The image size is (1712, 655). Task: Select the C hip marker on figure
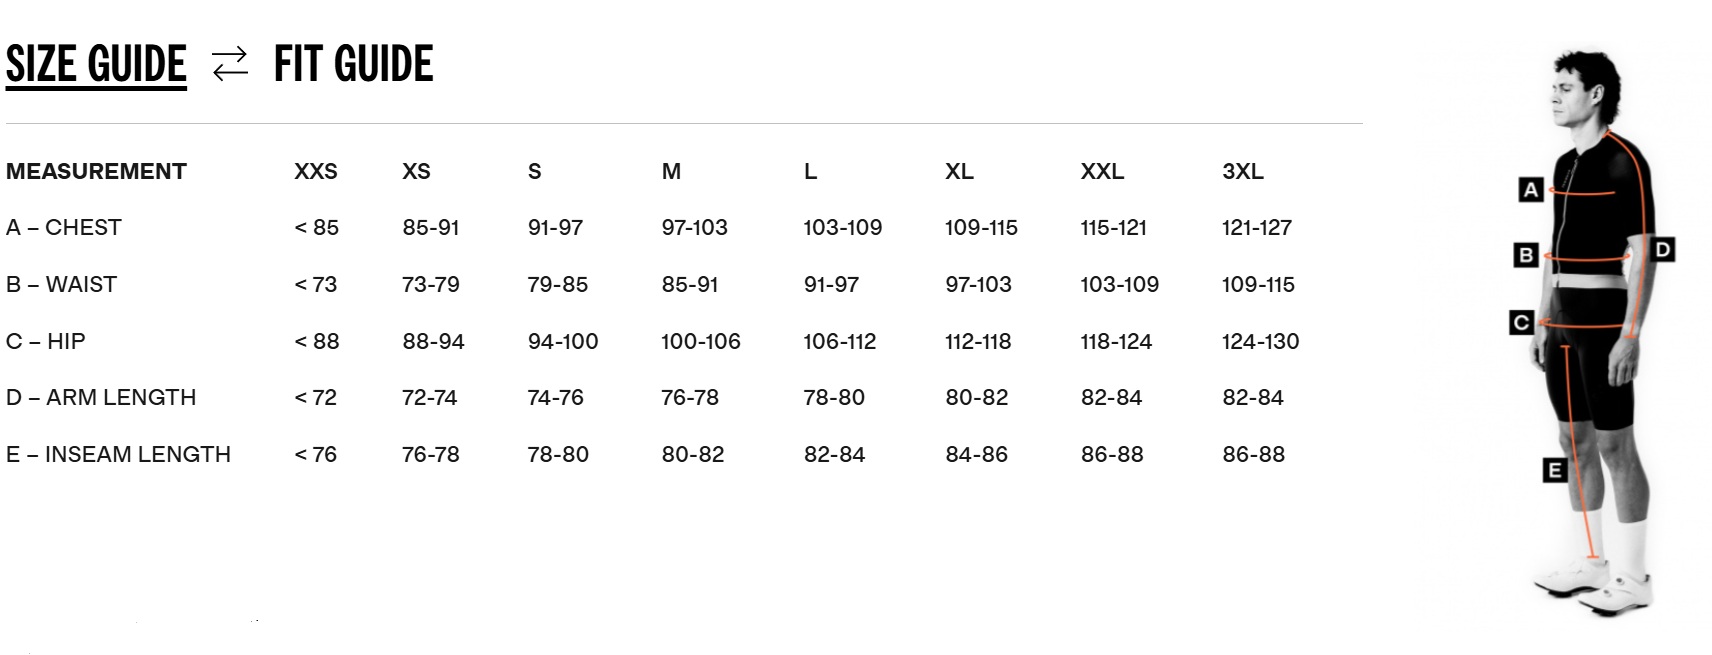[1521, 322]
